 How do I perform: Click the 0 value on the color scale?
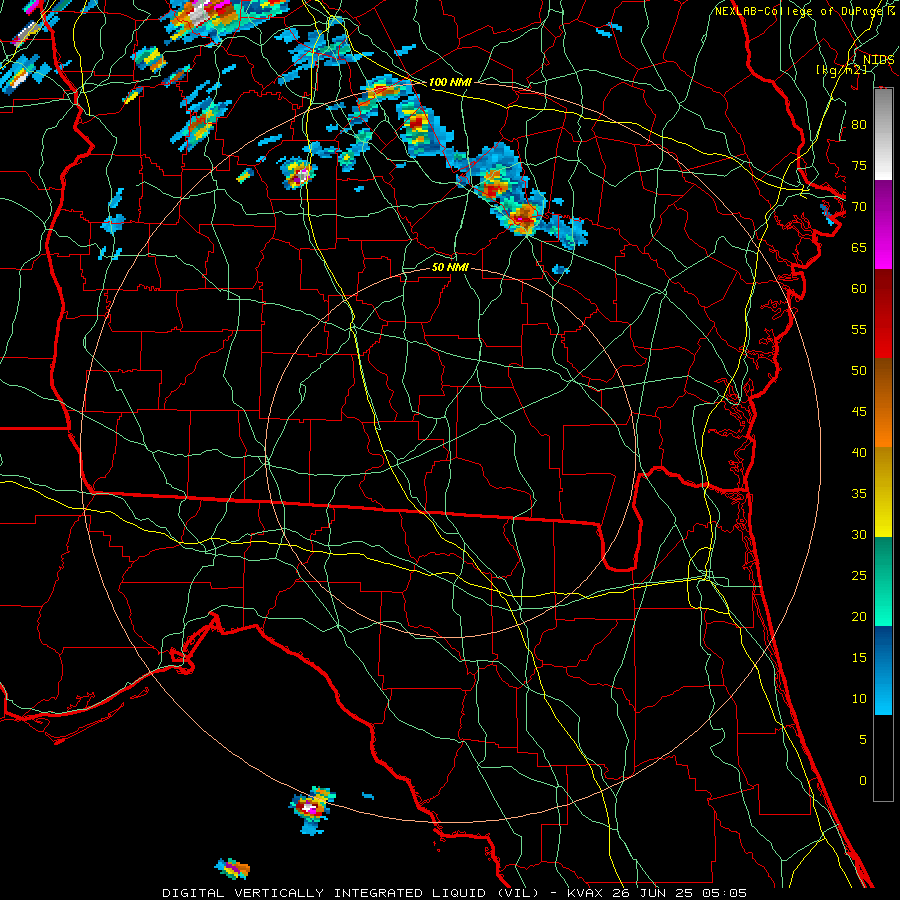(863, 781)
